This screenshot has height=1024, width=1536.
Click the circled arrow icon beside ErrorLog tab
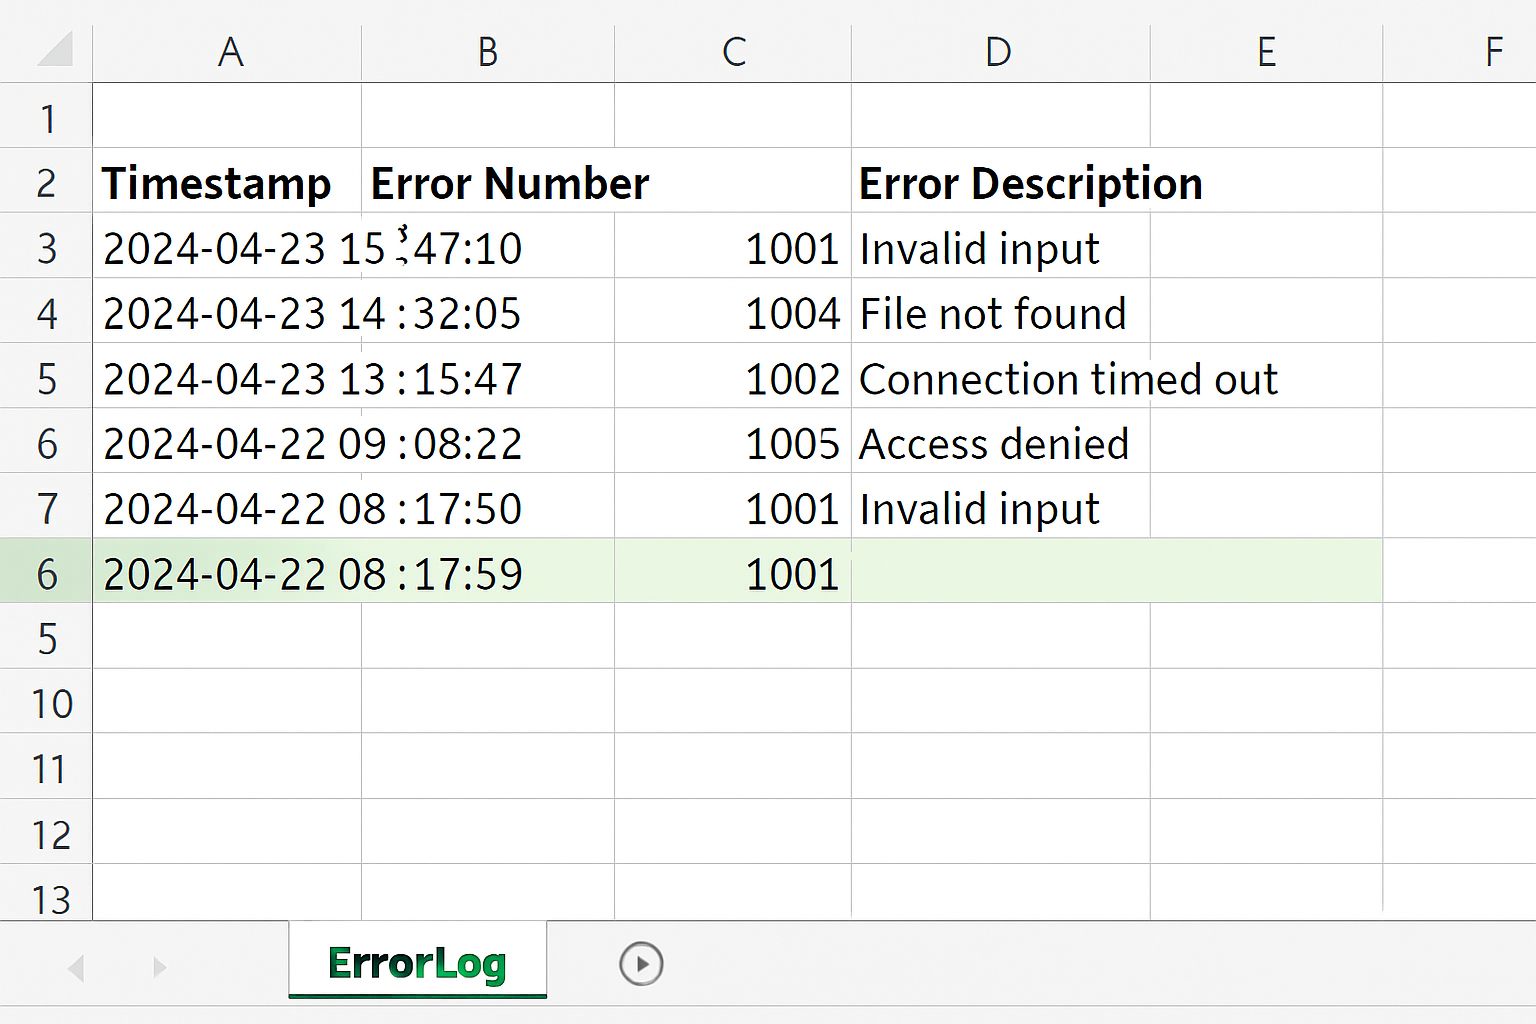click(x=641, y=964)
